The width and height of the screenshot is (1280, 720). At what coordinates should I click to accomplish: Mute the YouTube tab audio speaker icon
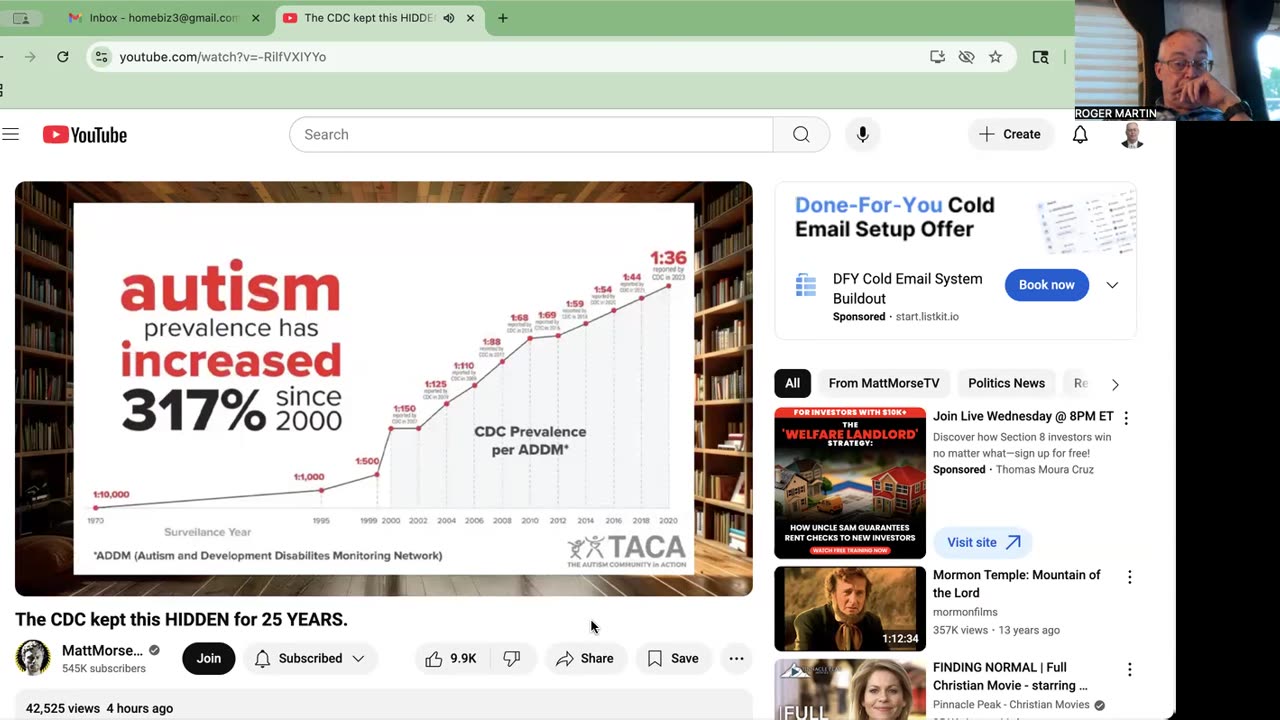(448, 18)
